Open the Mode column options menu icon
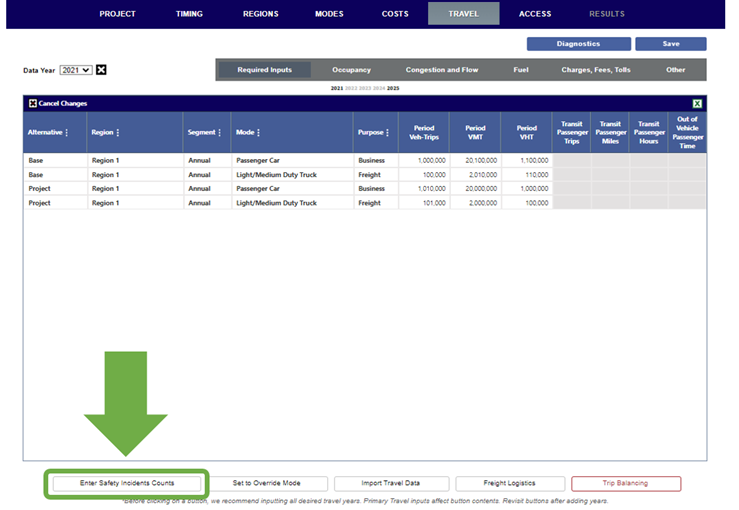The height and width of the screenshot is (510, 739). (x=259, y=133)
